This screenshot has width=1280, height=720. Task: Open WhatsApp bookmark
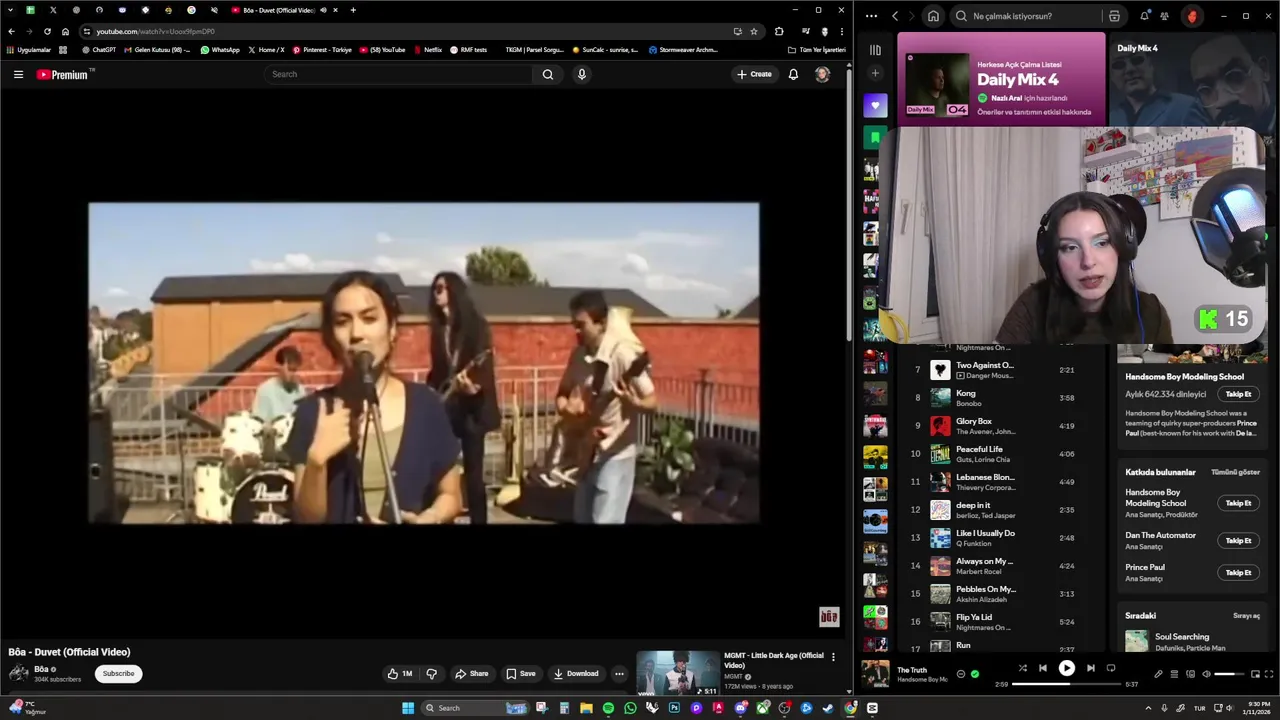point(219,49)
